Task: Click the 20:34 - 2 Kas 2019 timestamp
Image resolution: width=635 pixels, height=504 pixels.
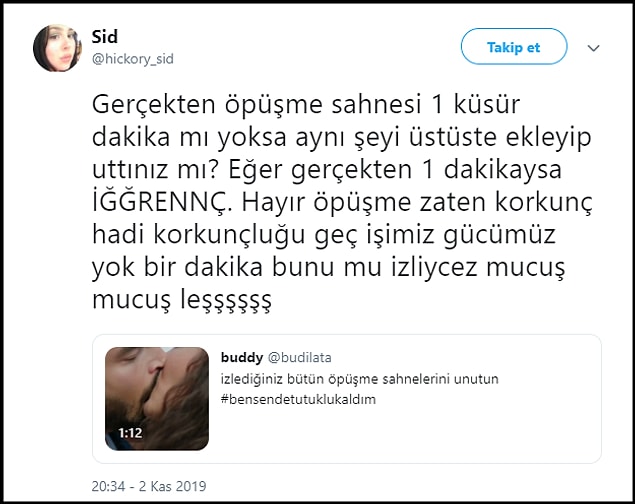Action: pos(149,486)
